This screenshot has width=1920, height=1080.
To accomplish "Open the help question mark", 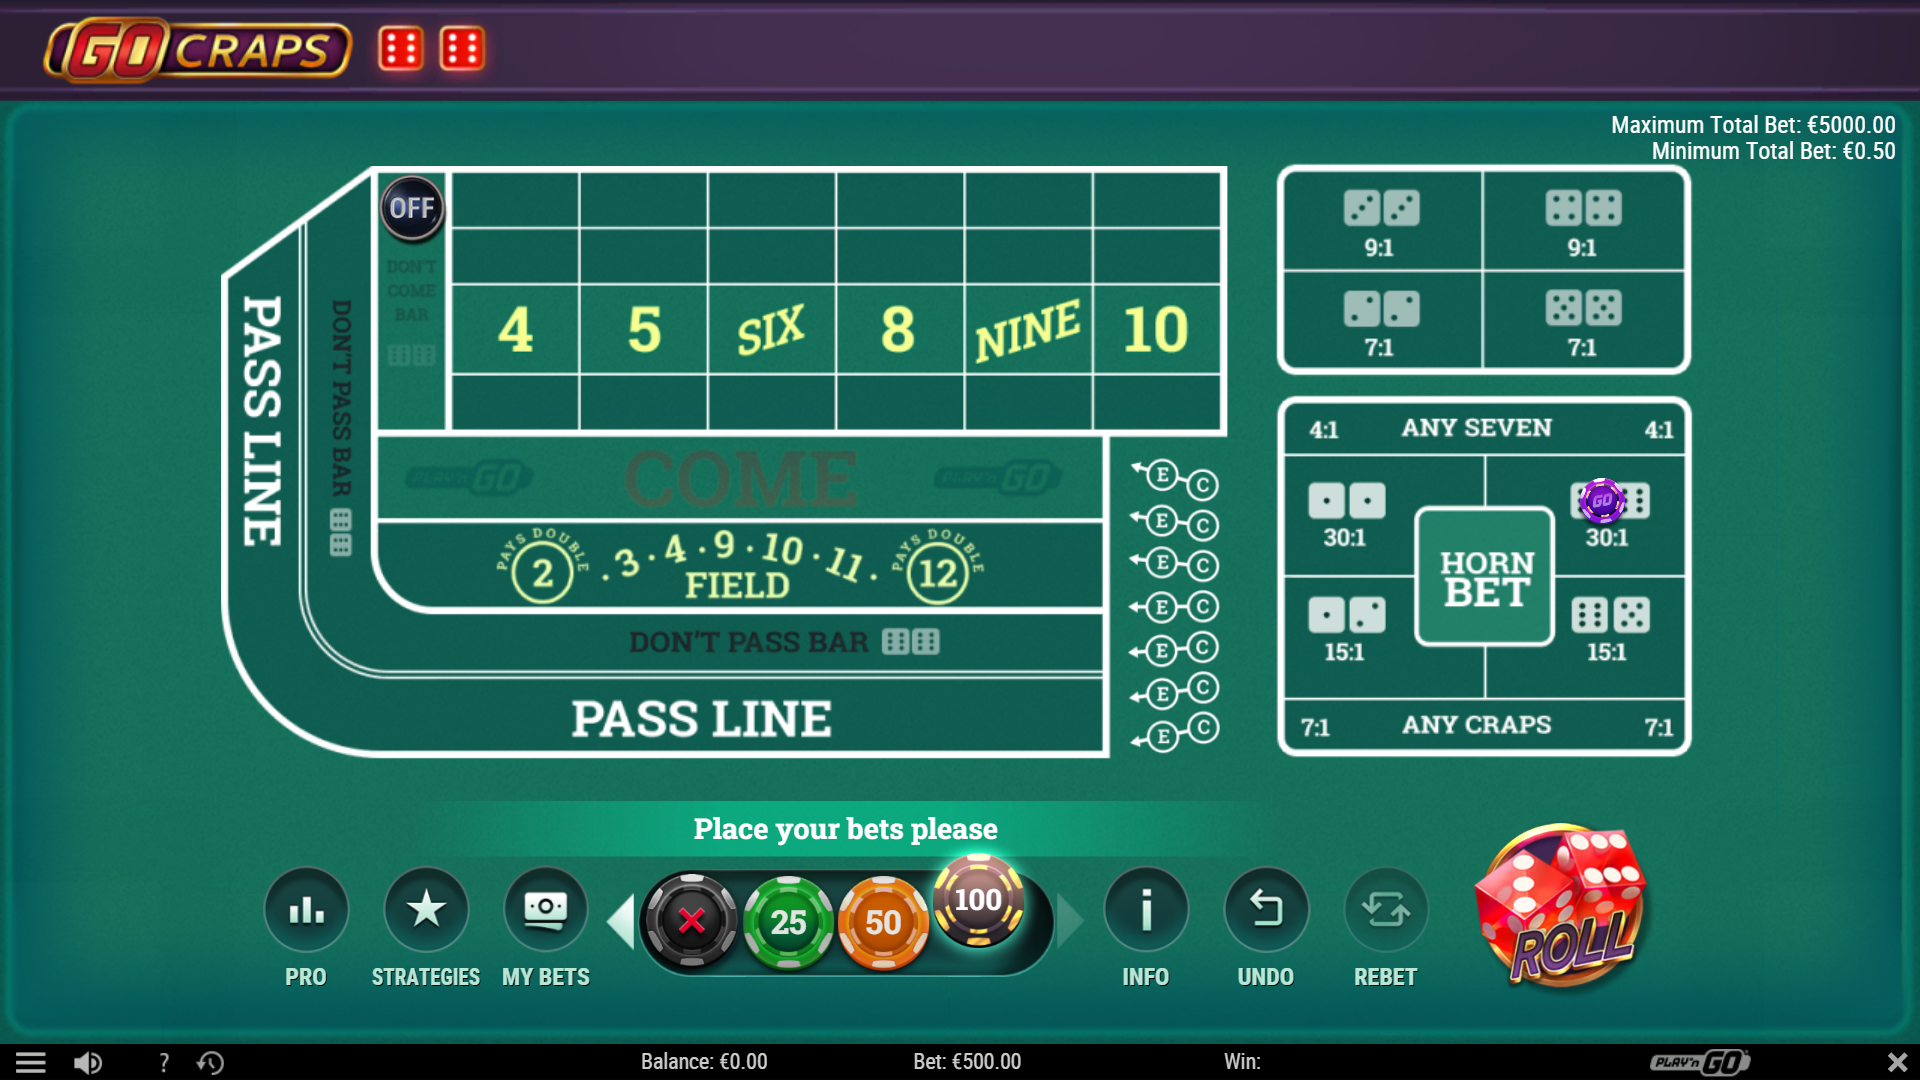I will click(164, 1062).
